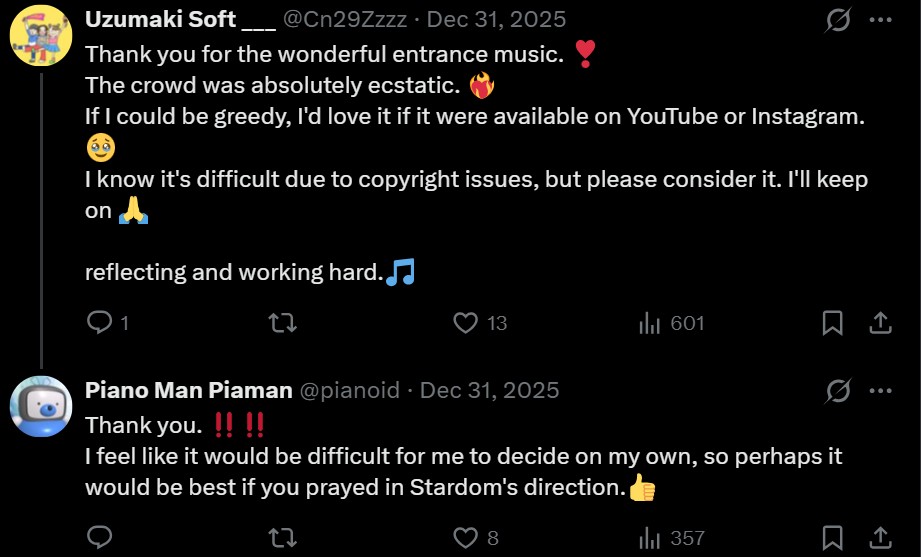Open more options for Uzumaki Soft's tweet
This screenshot has height=557, width=921.
coord(880,20)
